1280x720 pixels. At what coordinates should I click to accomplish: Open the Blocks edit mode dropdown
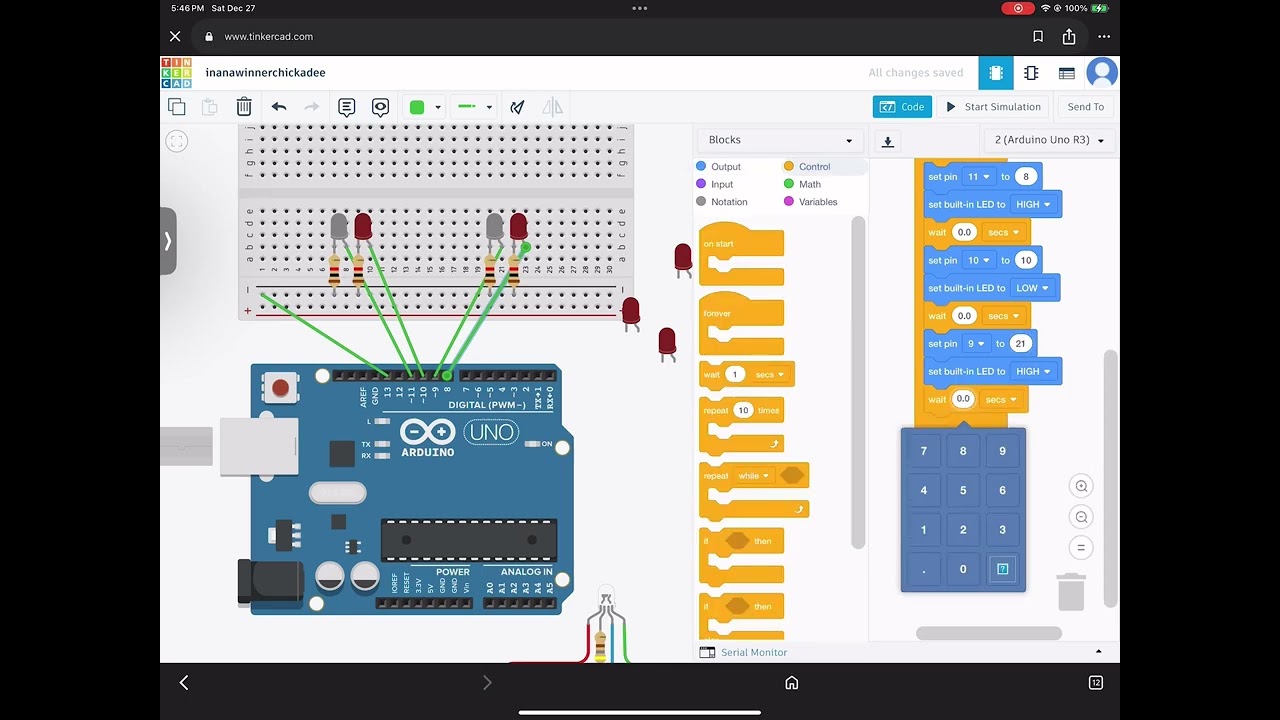click(780, 140)
